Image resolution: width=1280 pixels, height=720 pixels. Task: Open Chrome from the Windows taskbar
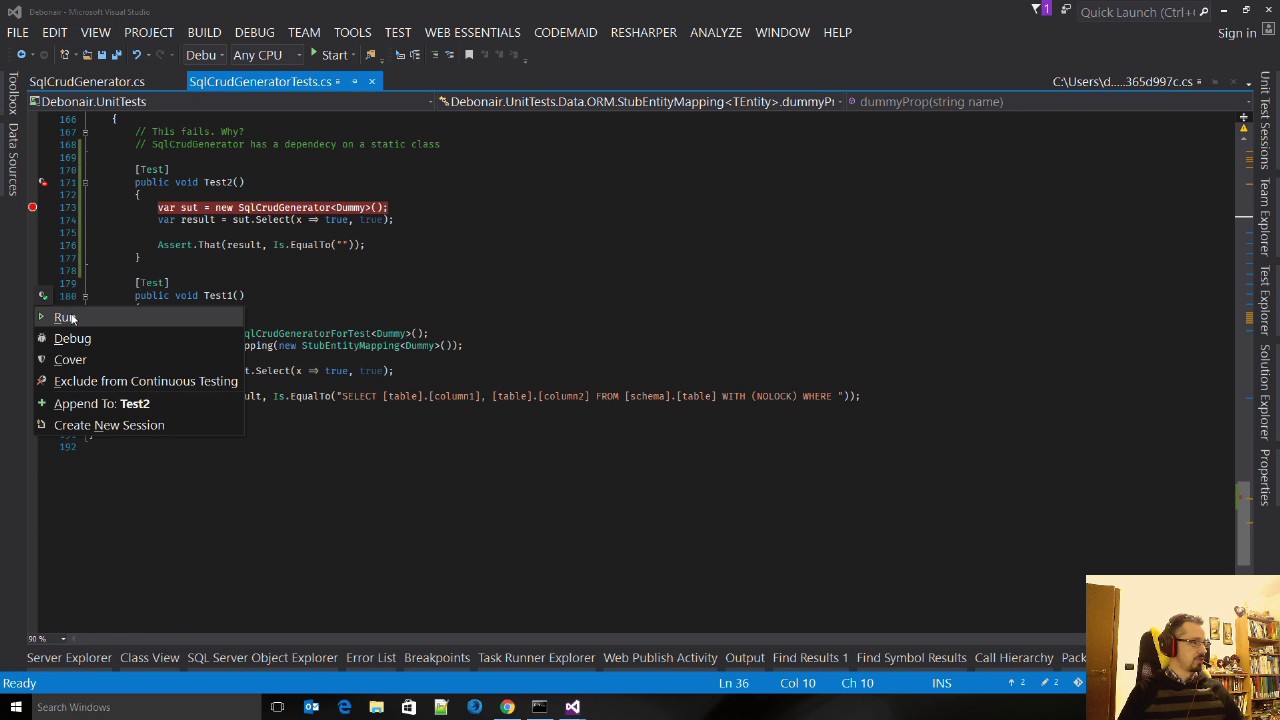pos(507,707)
